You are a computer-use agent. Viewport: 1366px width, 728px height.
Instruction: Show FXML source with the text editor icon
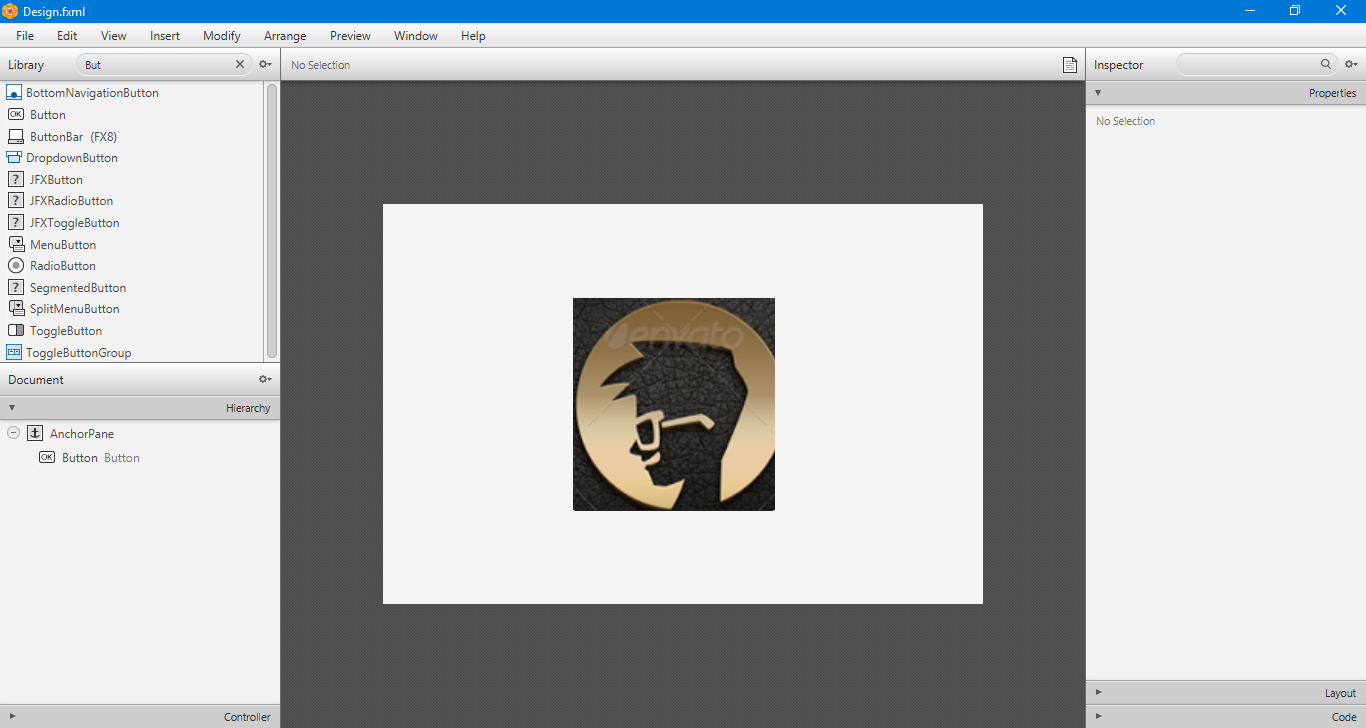coord(1069,64)
